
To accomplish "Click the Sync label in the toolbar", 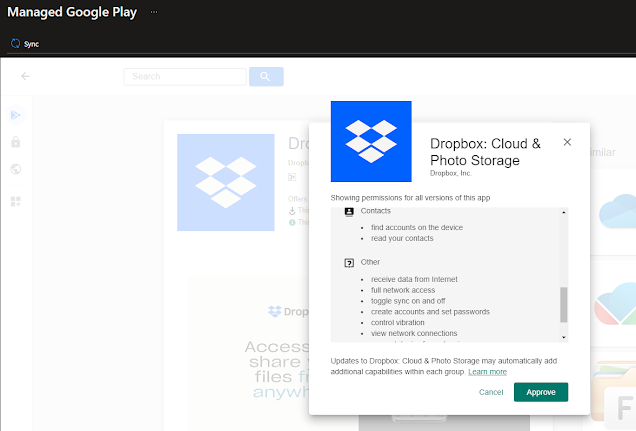I will (31, 44).
